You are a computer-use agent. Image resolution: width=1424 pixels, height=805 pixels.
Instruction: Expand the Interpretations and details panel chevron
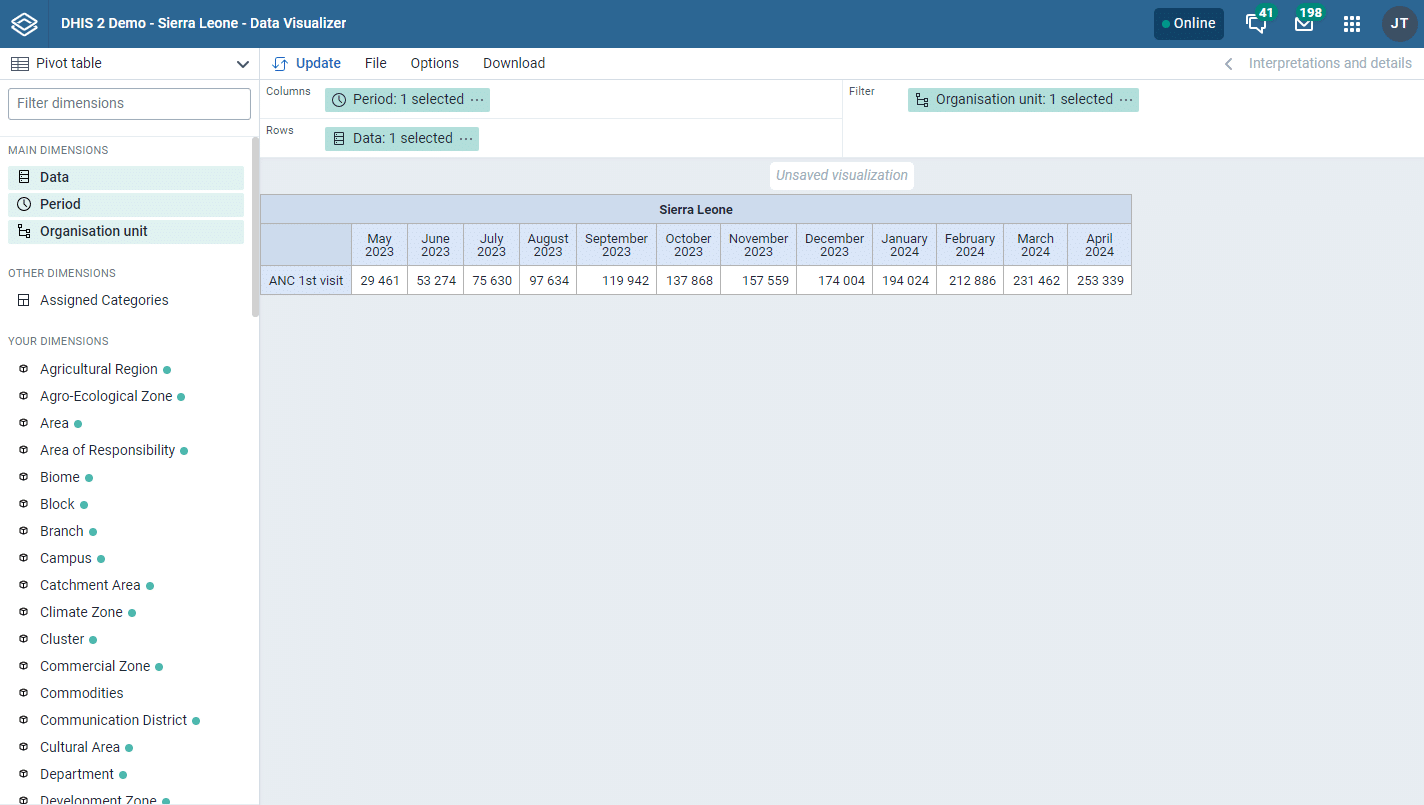[1229, 64]
